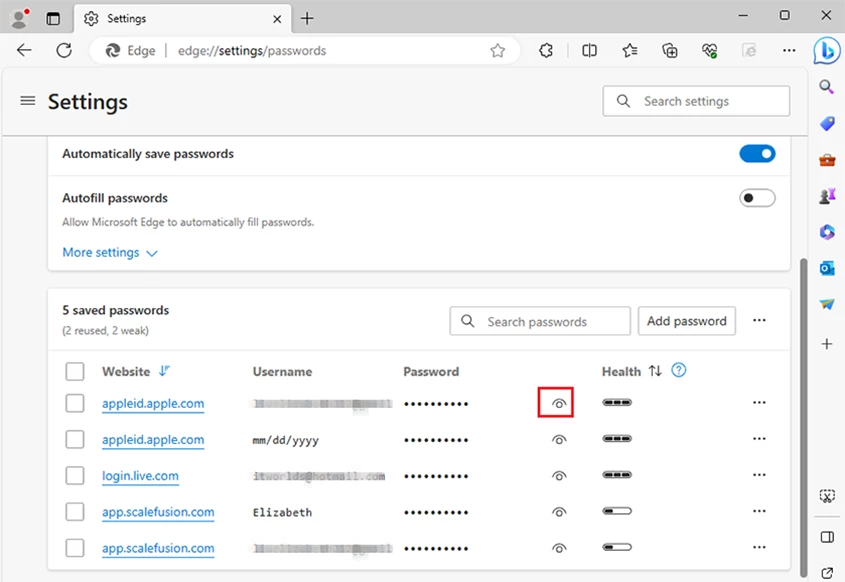Open more actions for login.live.com row
This screenshot has height=582, width=845.
point(759,475)
